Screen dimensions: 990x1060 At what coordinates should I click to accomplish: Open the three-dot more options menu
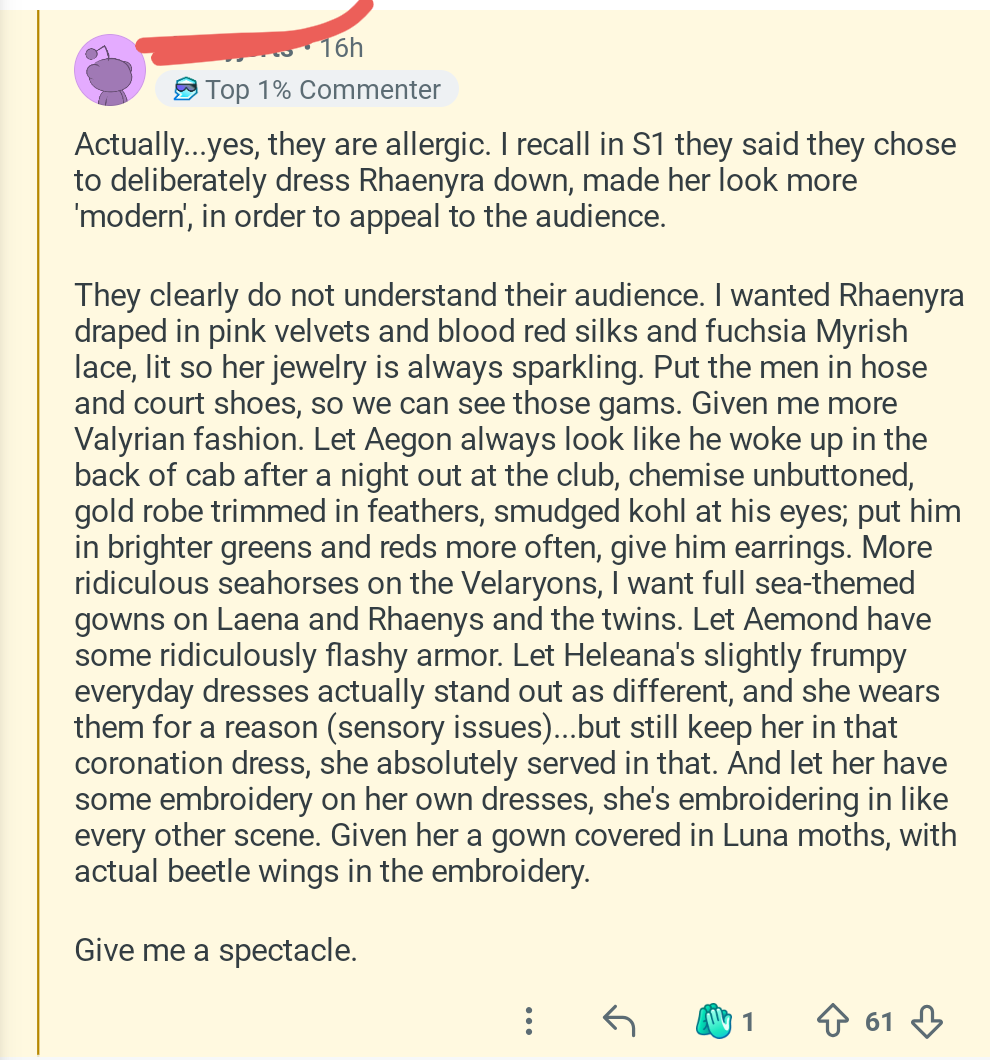[529, 1021]
